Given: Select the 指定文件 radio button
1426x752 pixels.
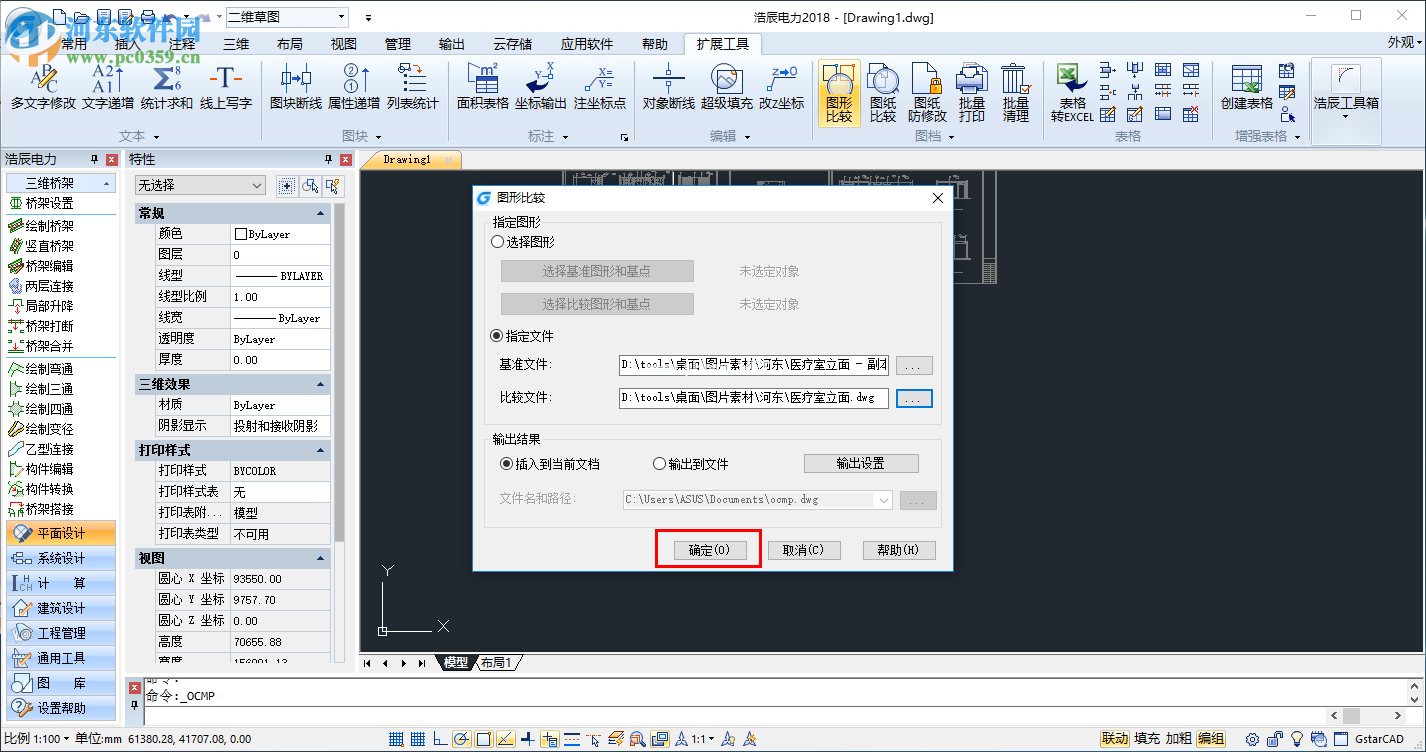Looking at the screenshot, I should point(497,336).
